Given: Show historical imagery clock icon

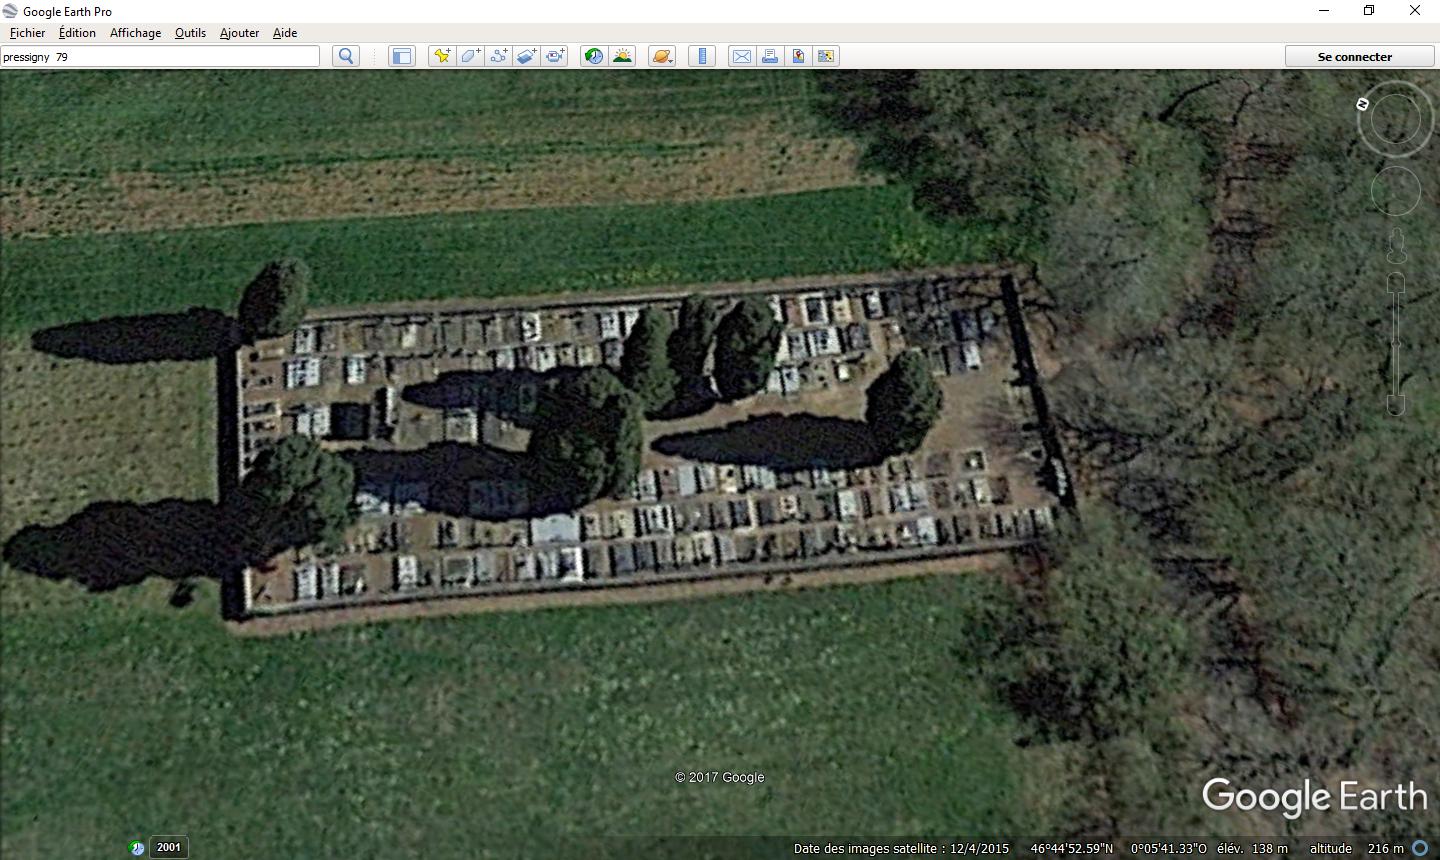Looking at the screenshot, I should point(594,56).
